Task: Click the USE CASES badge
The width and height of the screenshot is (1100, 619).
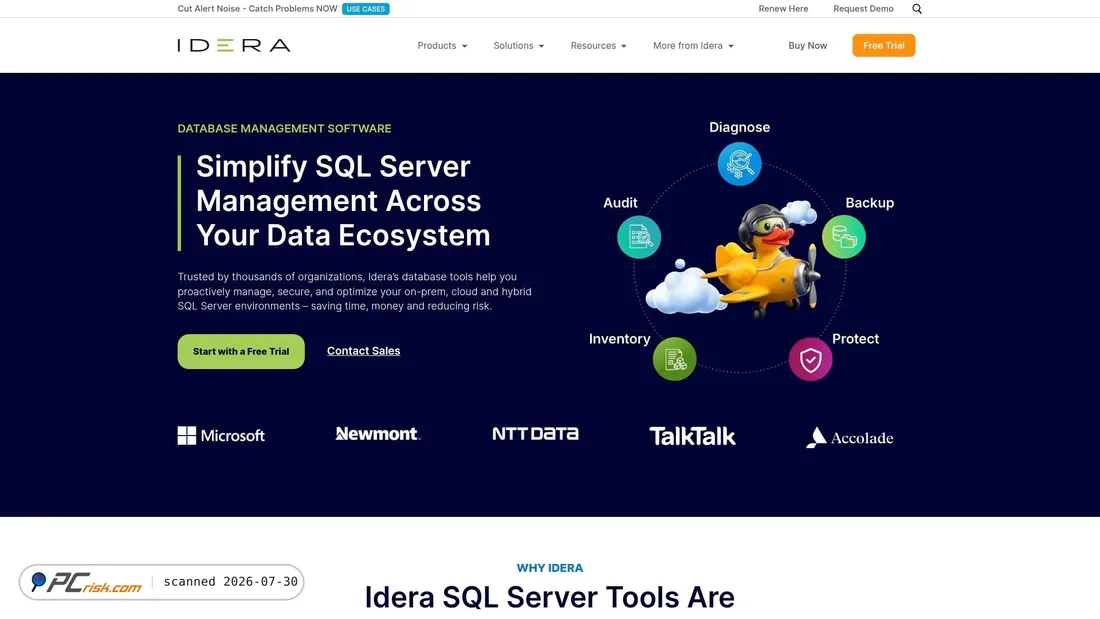Action: [x=365, y=9]
